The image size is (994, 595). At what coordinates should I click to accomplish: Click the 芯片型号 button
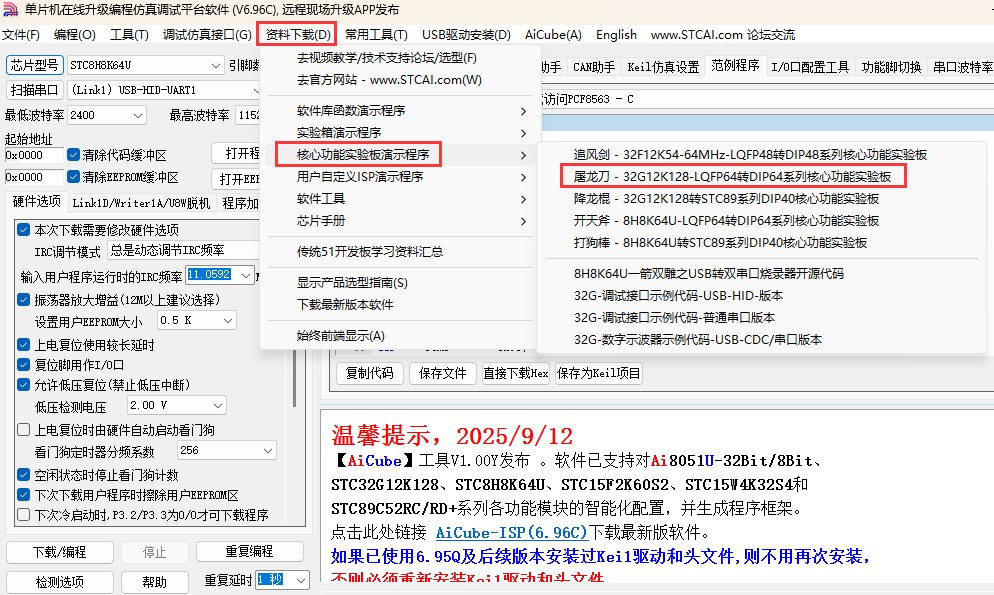pos(34,65)
